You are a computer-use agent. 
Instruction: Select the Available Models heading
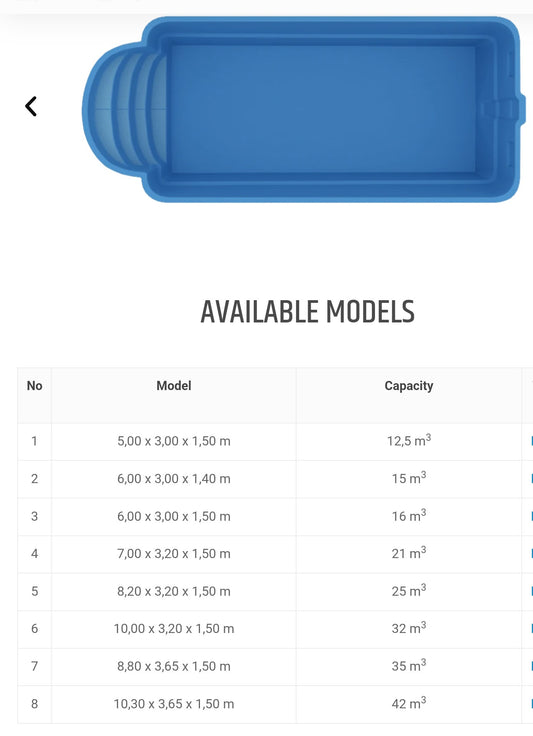click(307, 312)
